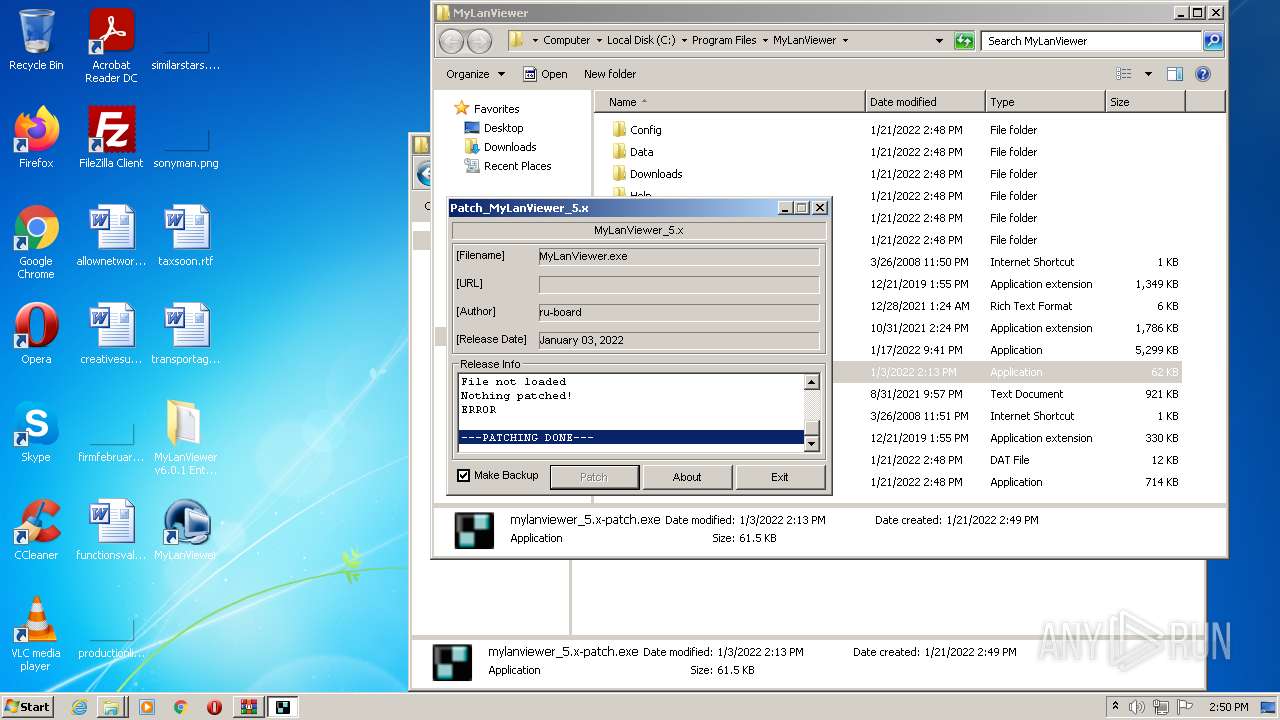Open Action Center flag icon
Screen dimensions: 1280x720
click(x=1185, y=707)
